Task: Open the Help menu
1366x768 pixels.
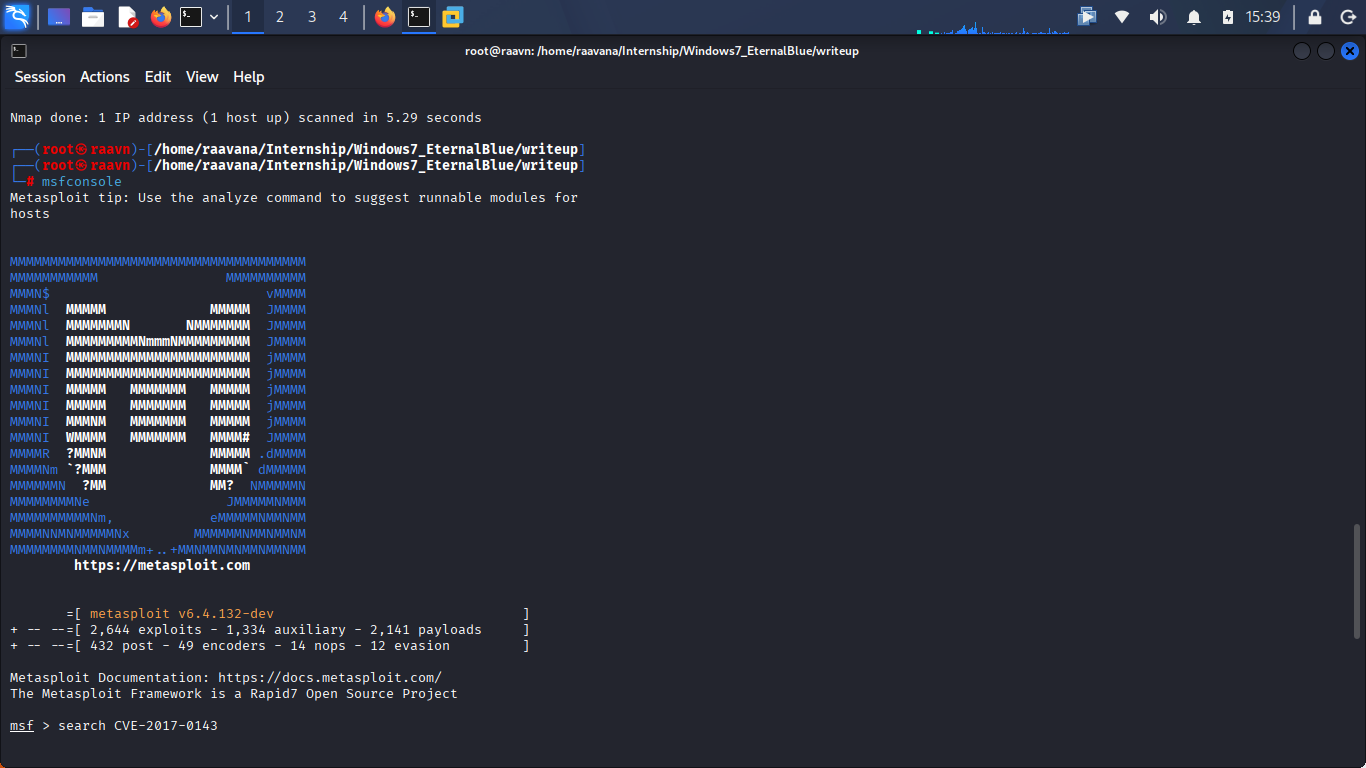Action: click(249, 77)
